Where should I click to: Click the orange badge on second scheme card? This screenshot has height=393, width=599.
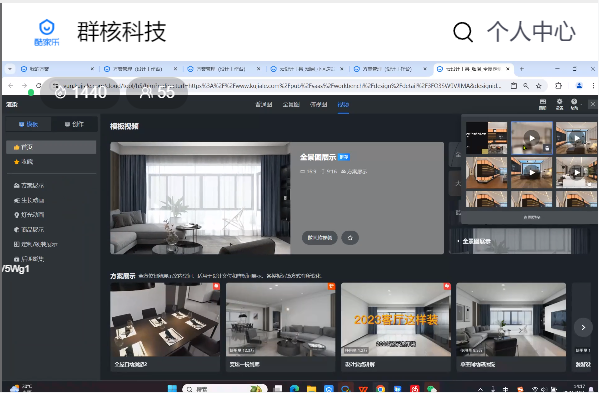pyautogui.click(x=331, y=286)
